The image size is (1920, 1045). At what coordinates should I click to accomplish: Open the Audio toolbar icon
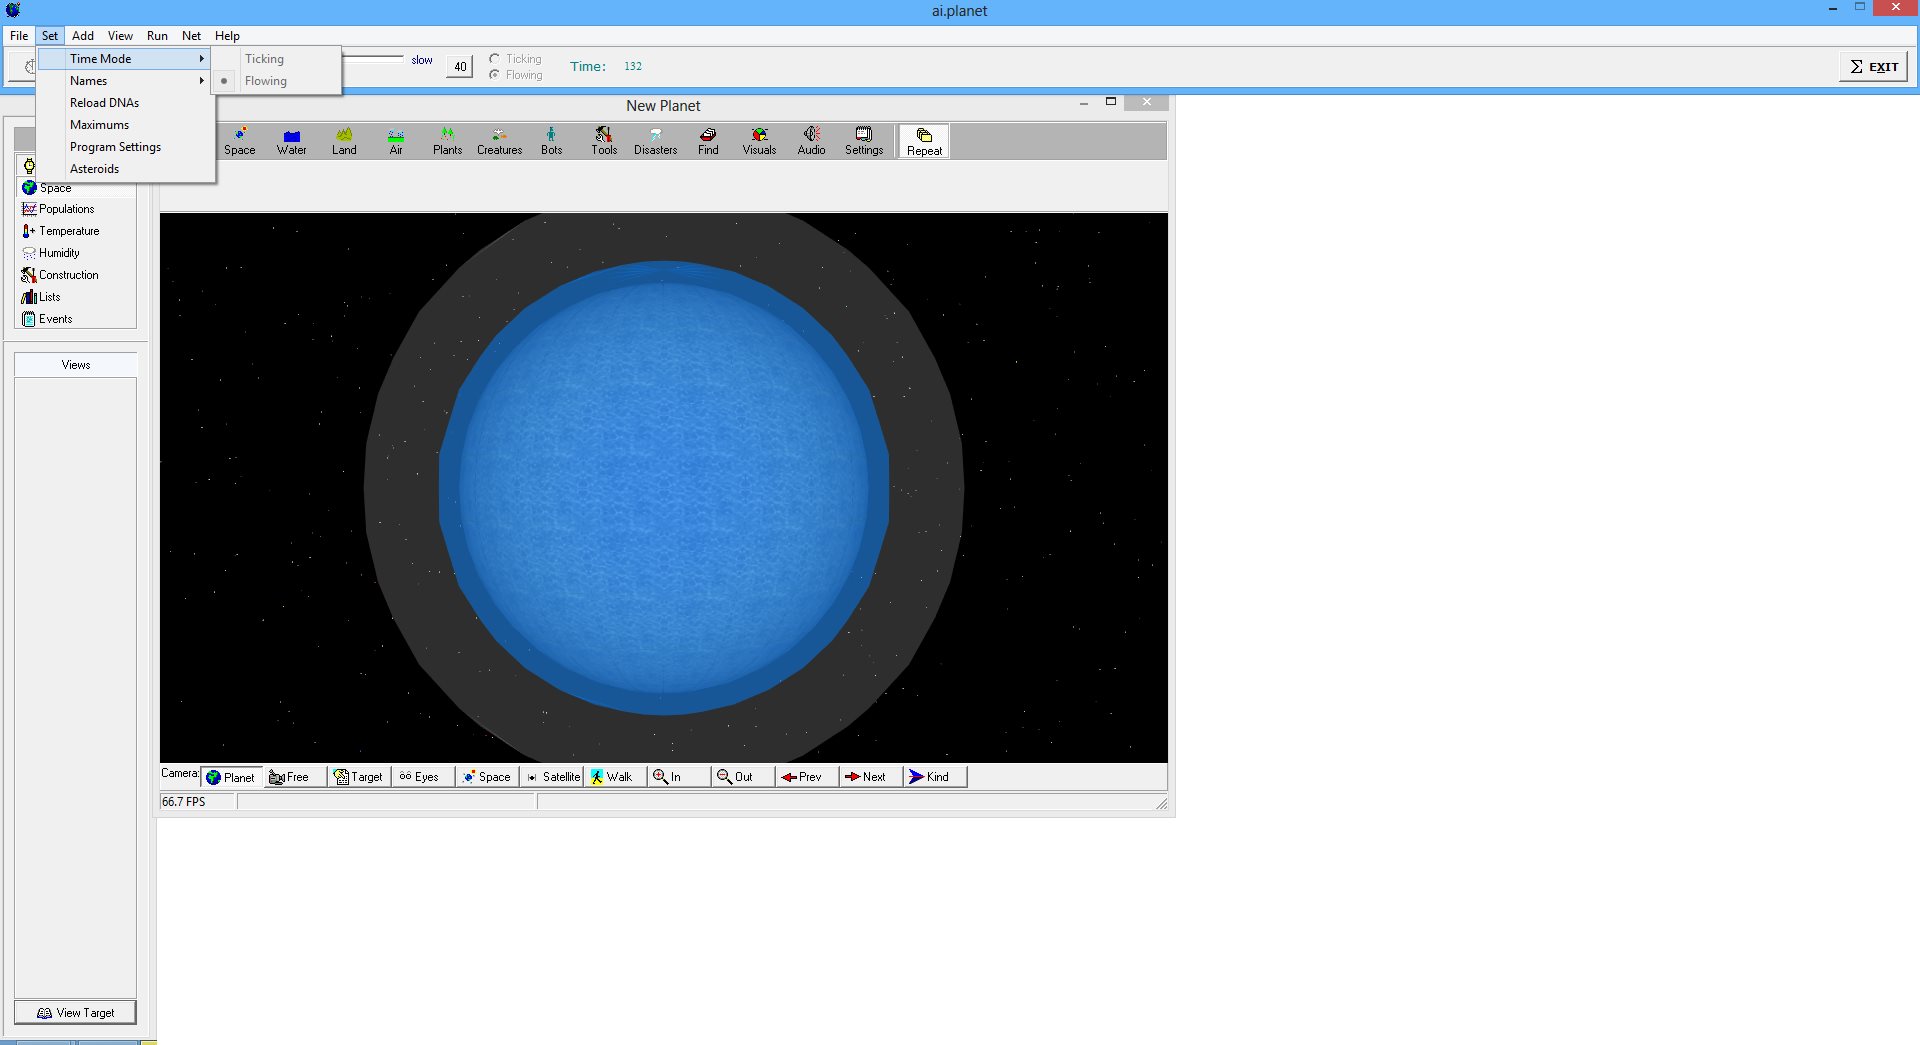[x=812, y=141]
